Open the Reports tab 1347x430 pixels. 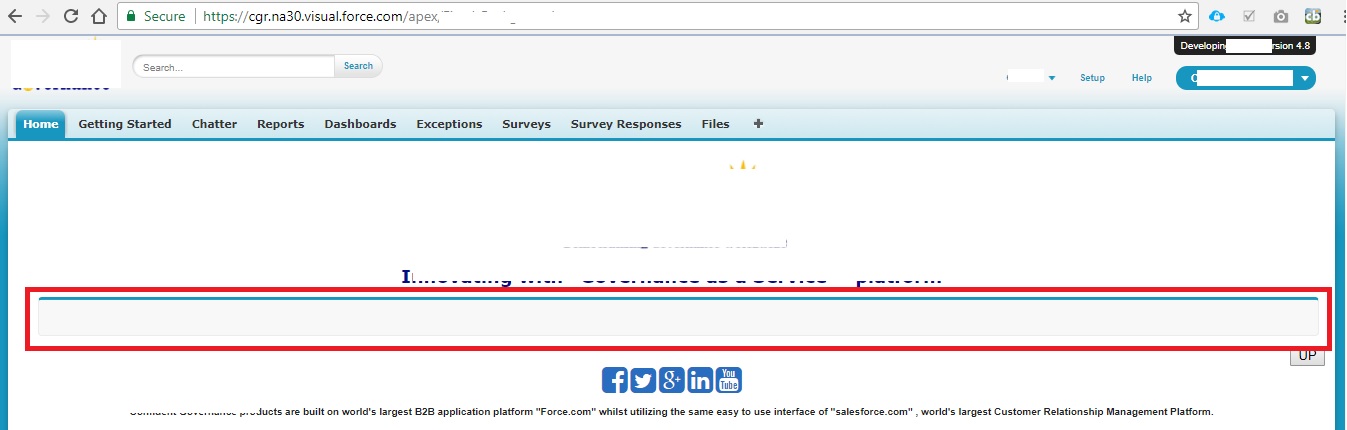pyautogui.click(x=280, y=124)
